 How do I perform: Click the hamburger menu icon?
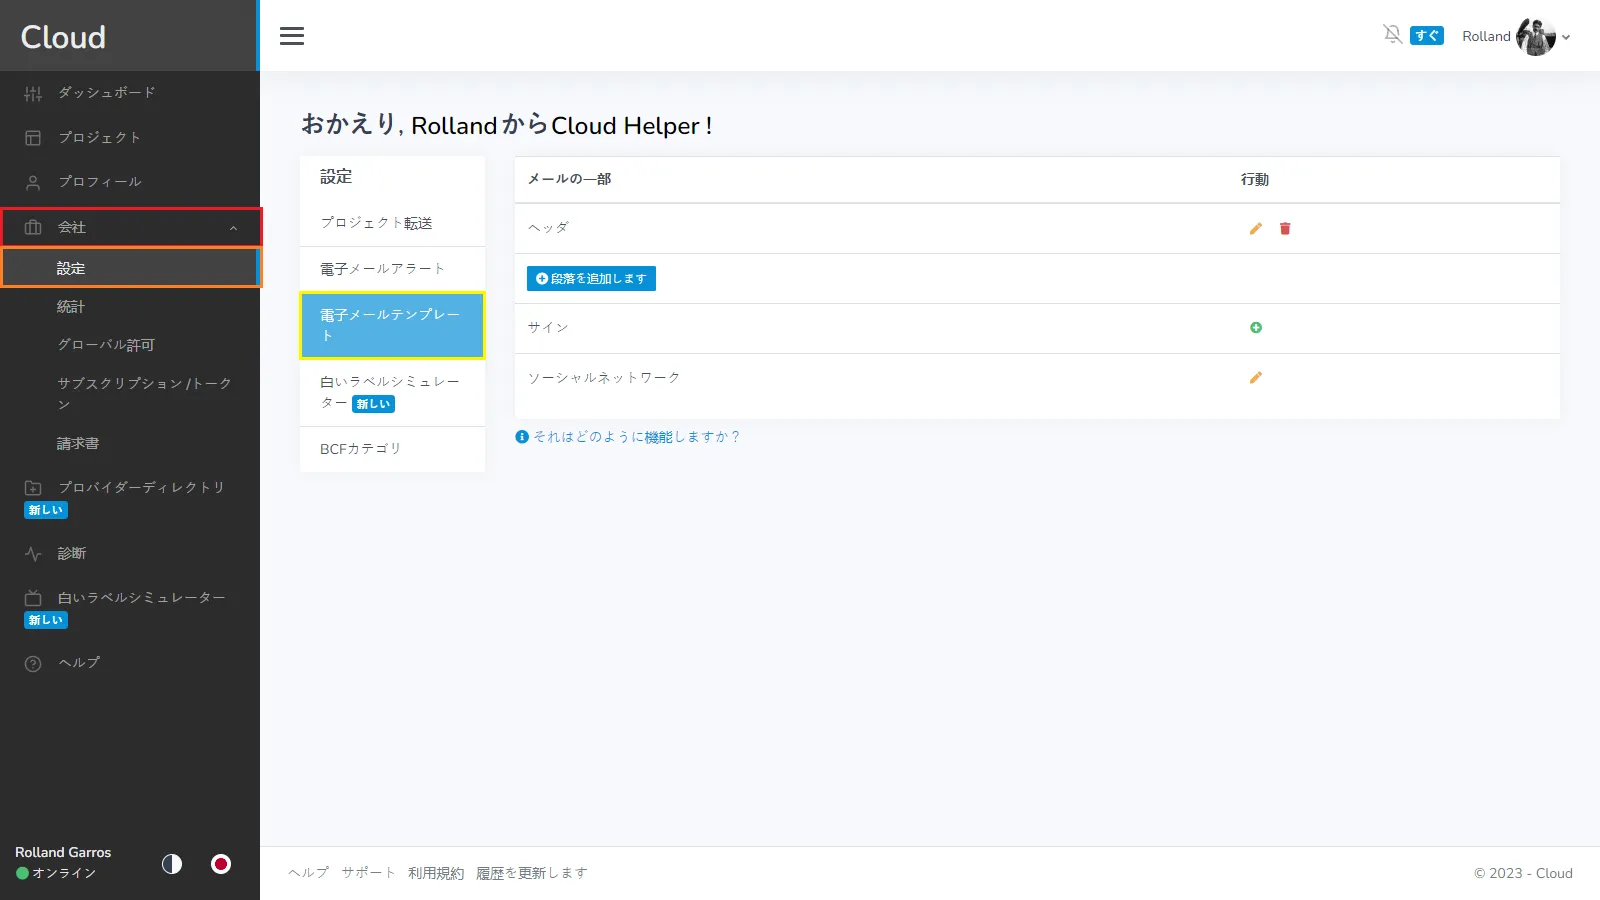pos(292,36)
